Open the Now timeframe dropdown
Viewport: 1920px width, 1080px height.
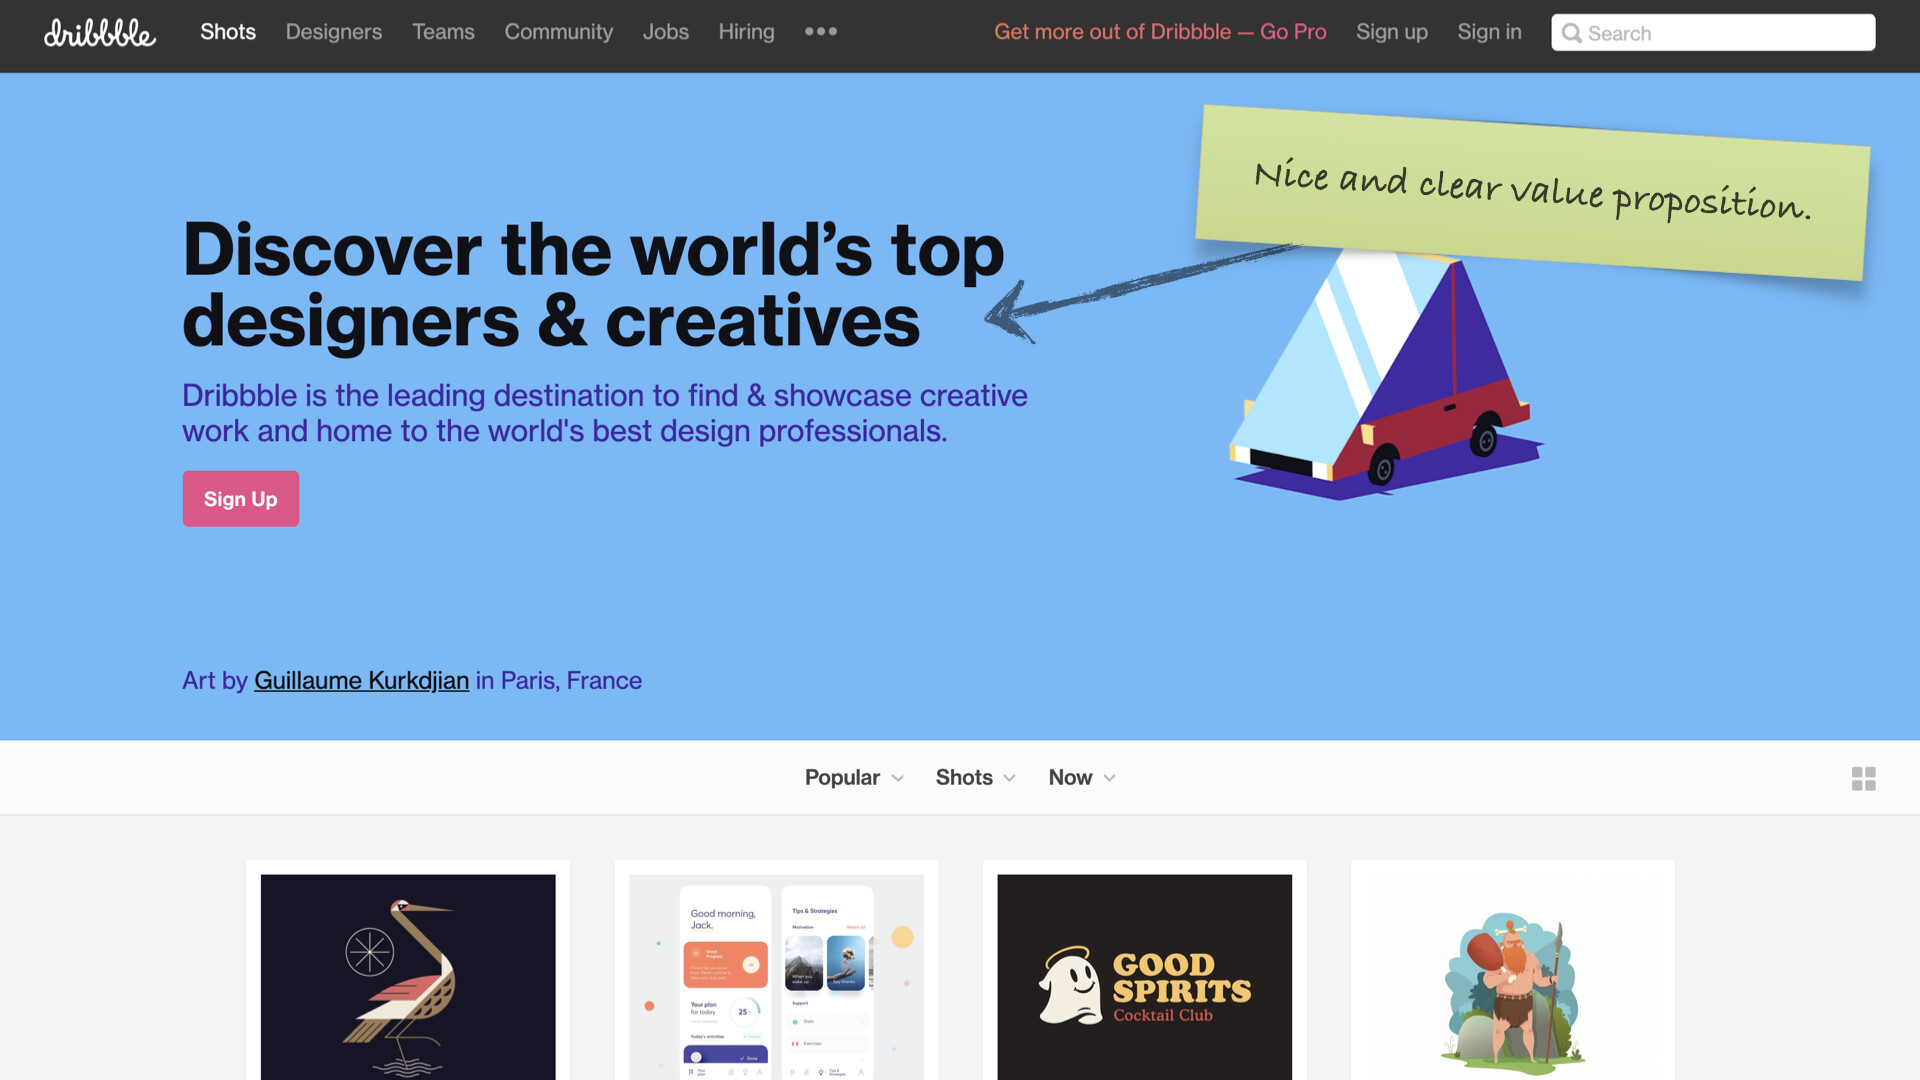pos(1081,777)
